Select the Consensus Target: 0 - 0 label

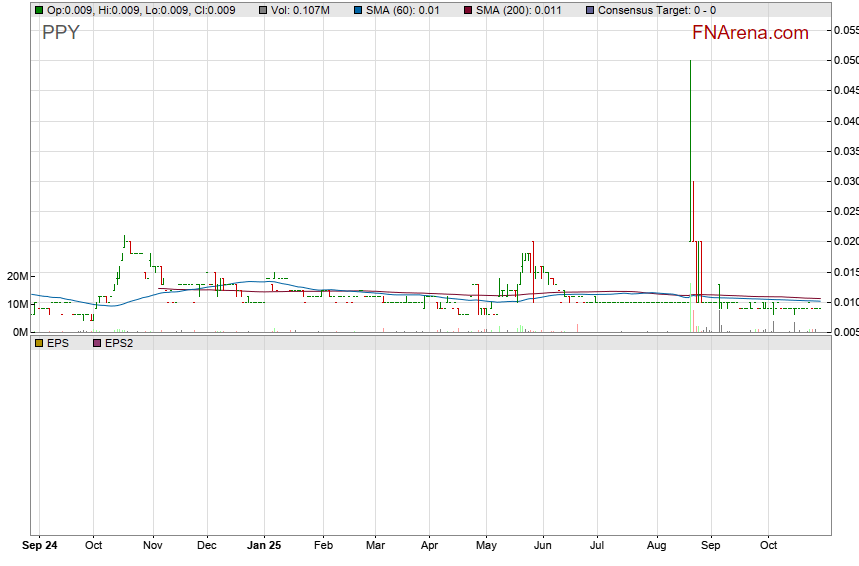click(x=657, y=10)
